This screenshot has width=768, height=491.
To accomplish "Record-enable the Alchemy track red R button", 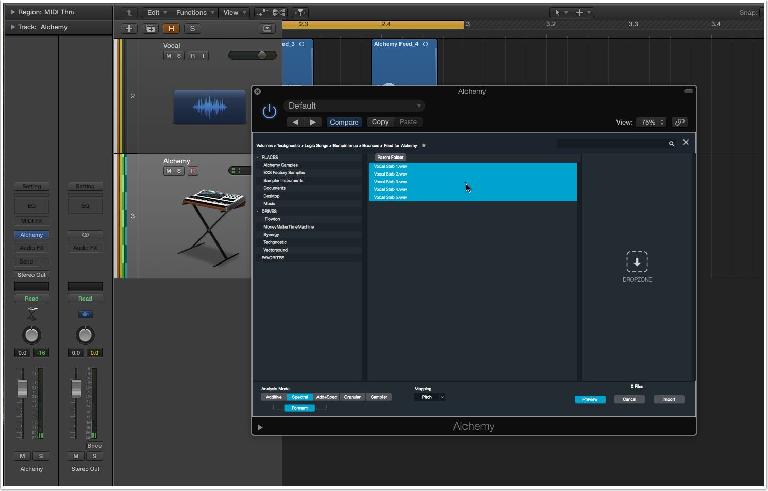I will (192, 171).
